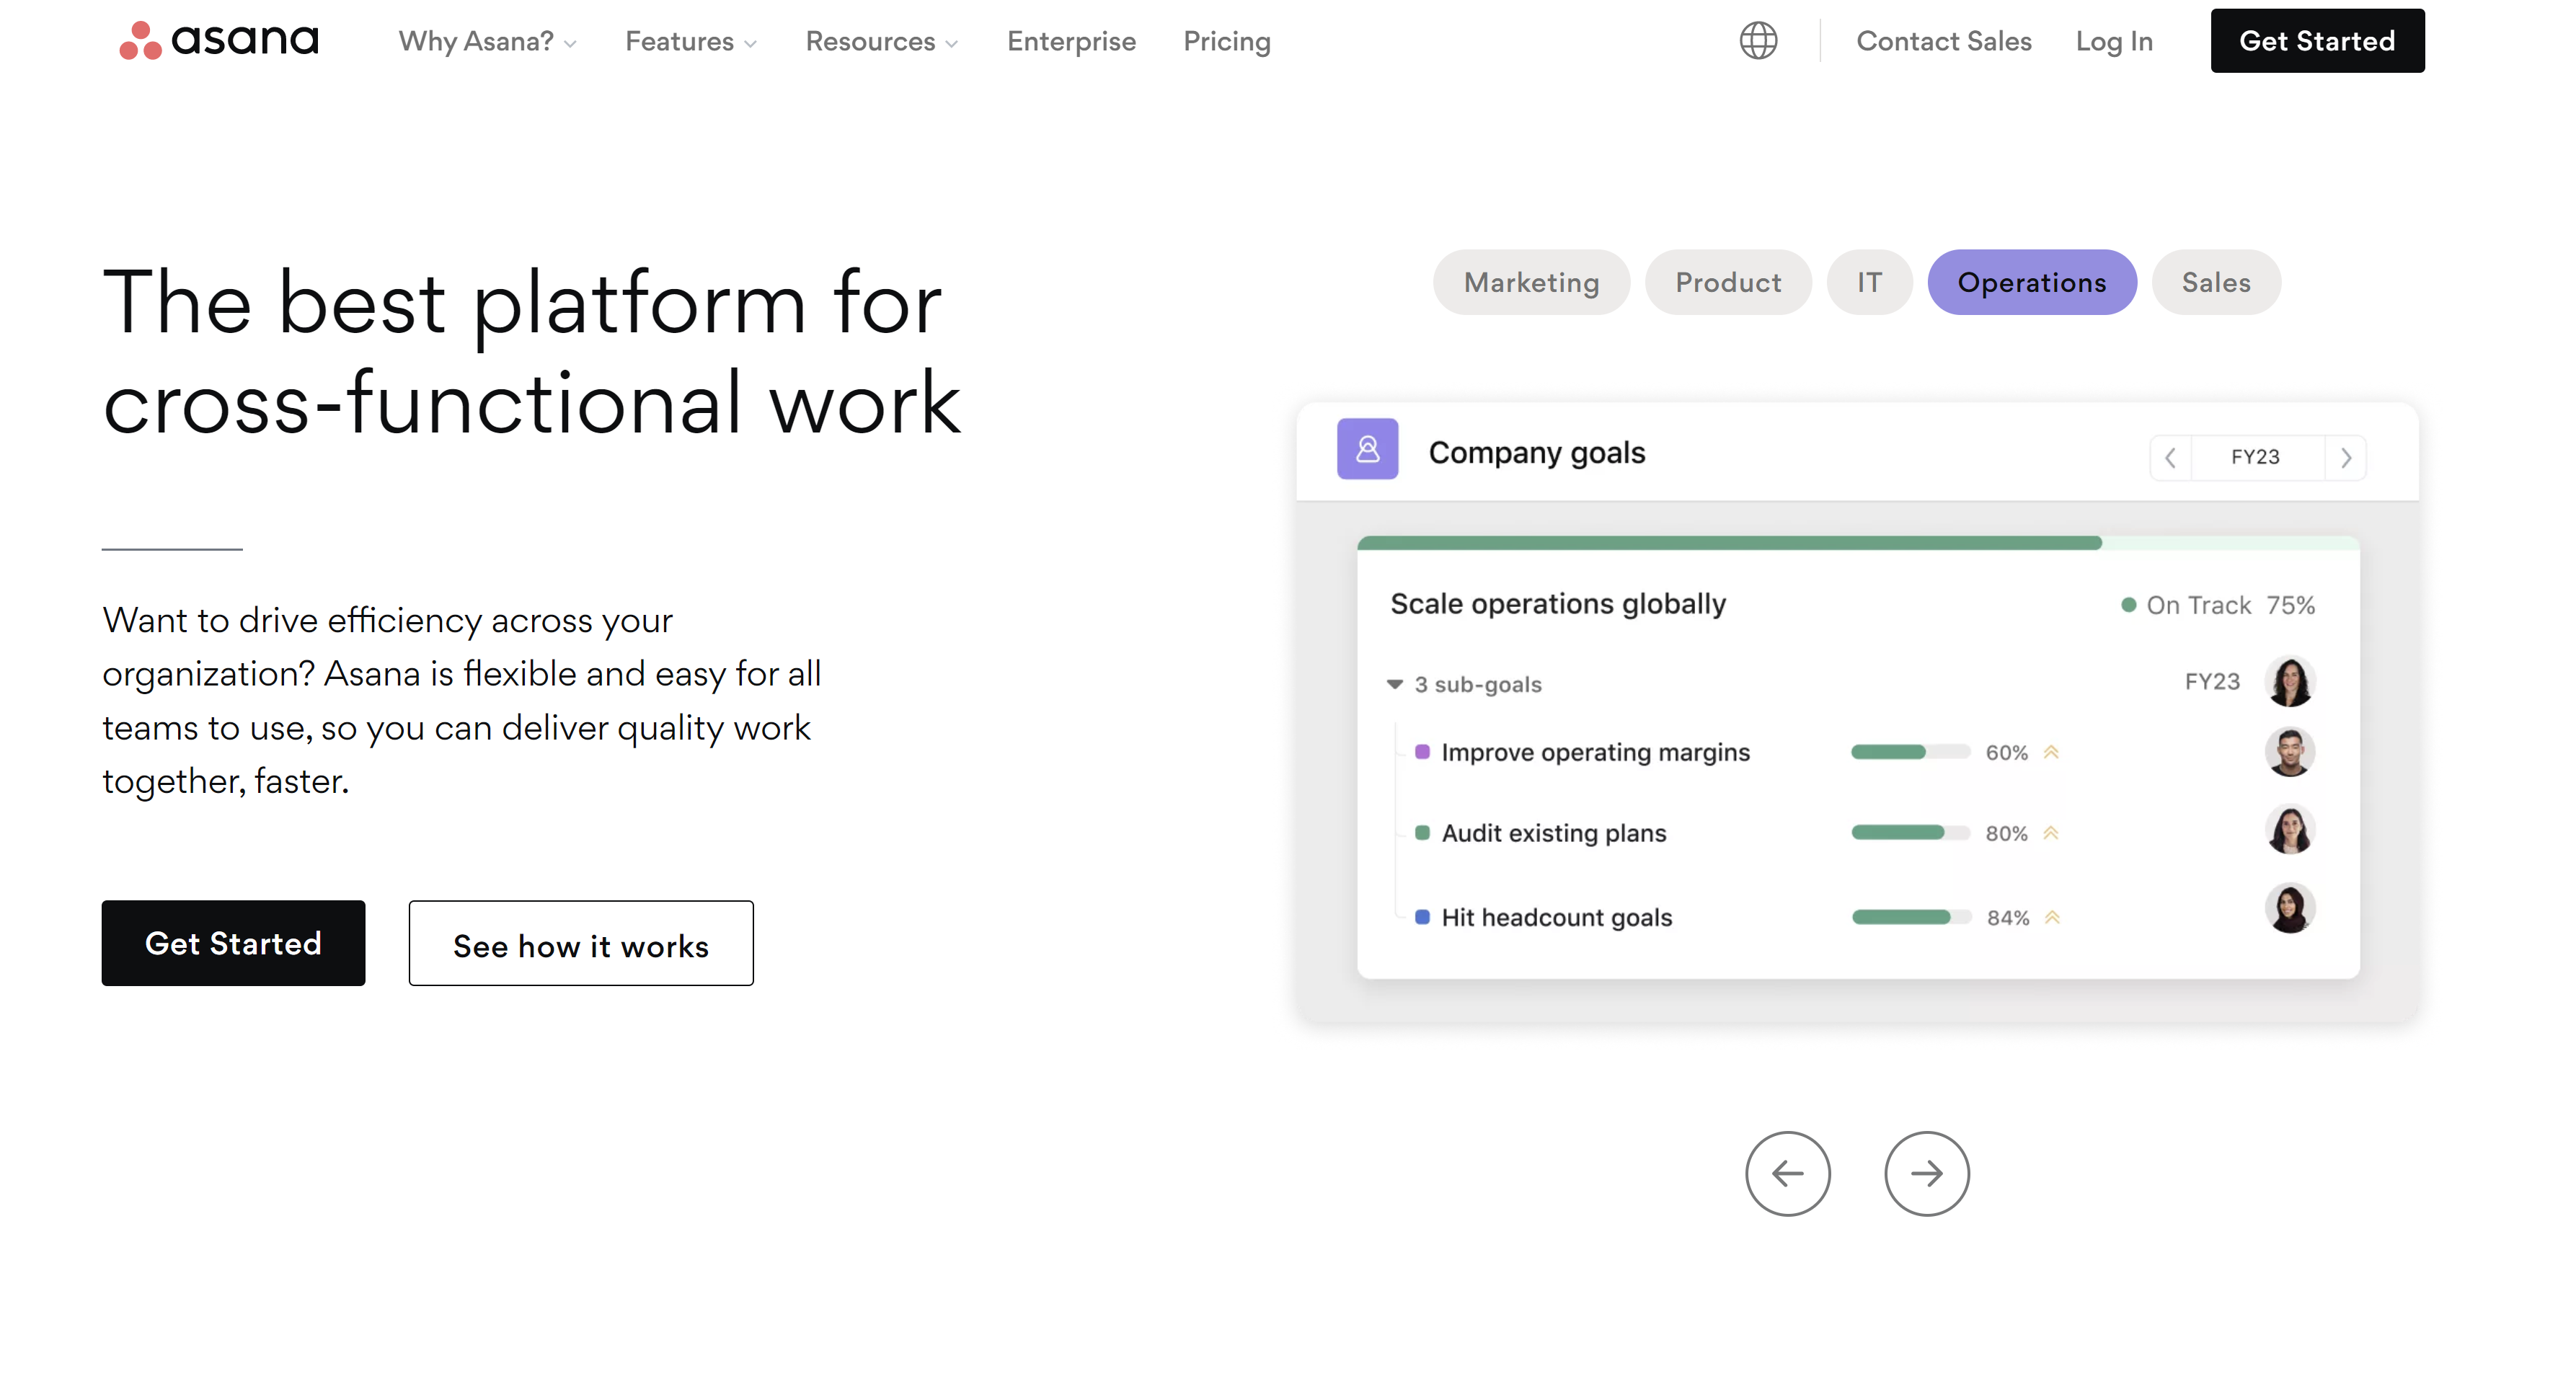Click previous fiscal year chevron
2576x1384 pixels.
click(2170, 458)
